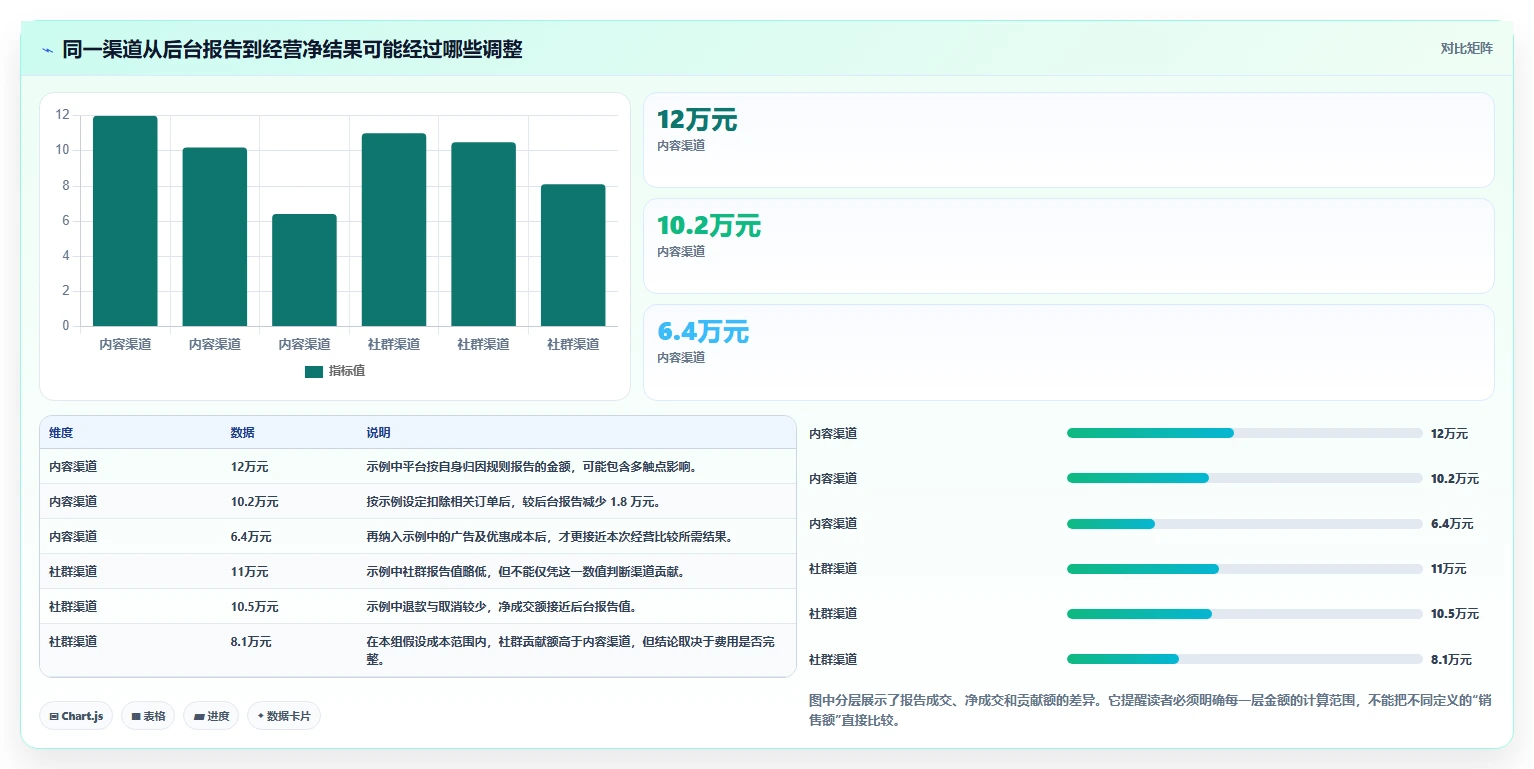Viewport: 1534px width, 769px height.
Task: Click the 社群渠道 label beside the 11万元 progress bar
Action: coord(833,569)
